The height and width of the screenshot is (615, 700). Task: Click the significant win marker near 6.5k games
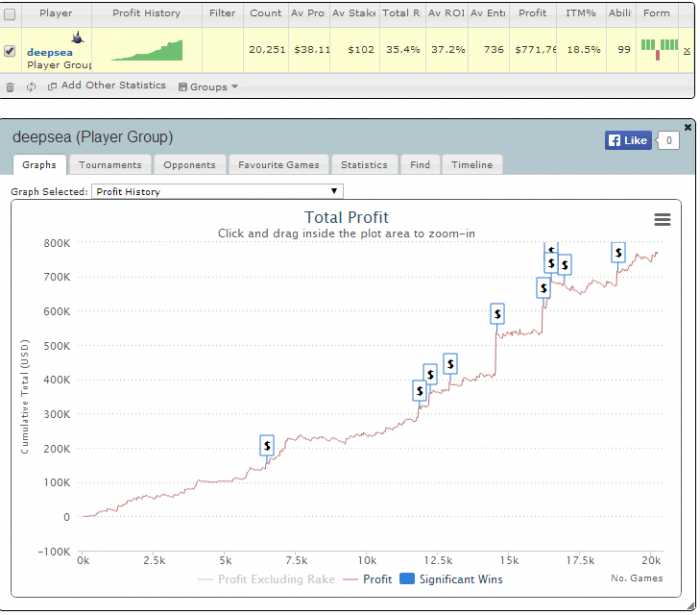[x=267, y=445]
